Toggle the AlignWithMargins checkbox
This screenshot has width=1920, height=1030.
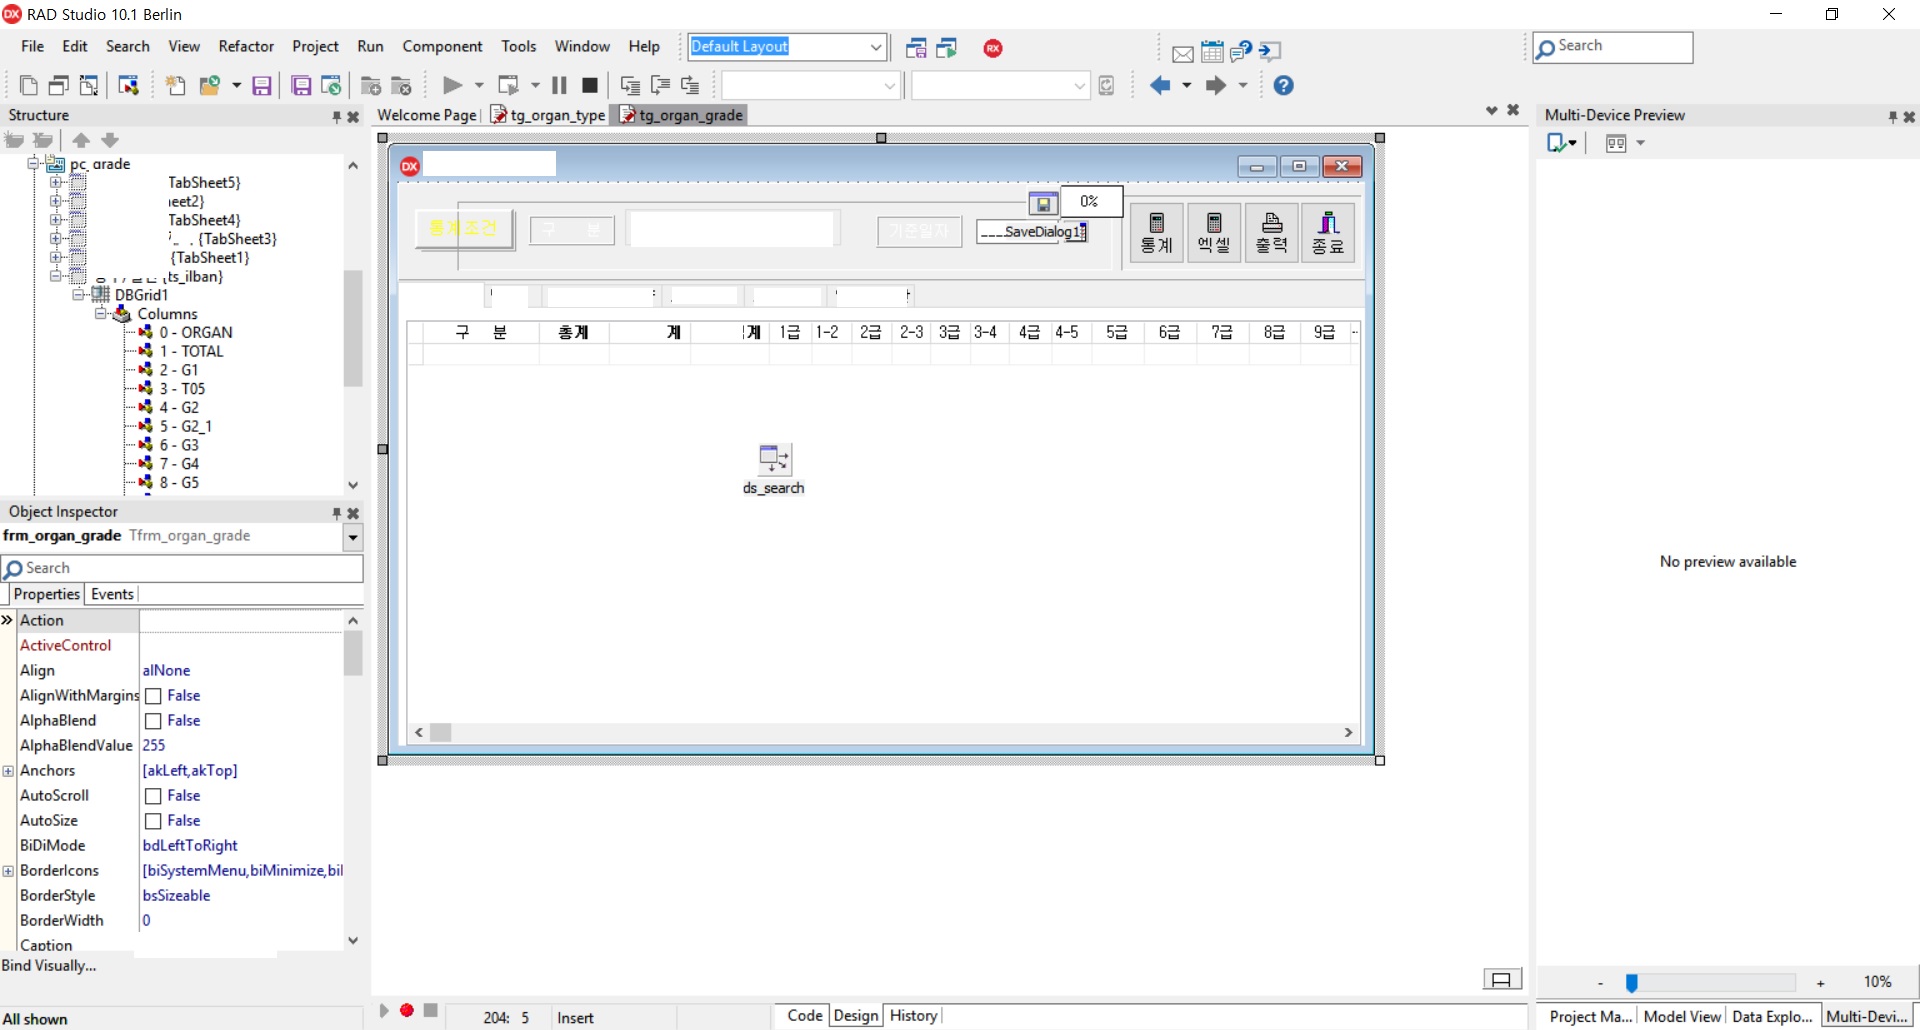(153, 696)
